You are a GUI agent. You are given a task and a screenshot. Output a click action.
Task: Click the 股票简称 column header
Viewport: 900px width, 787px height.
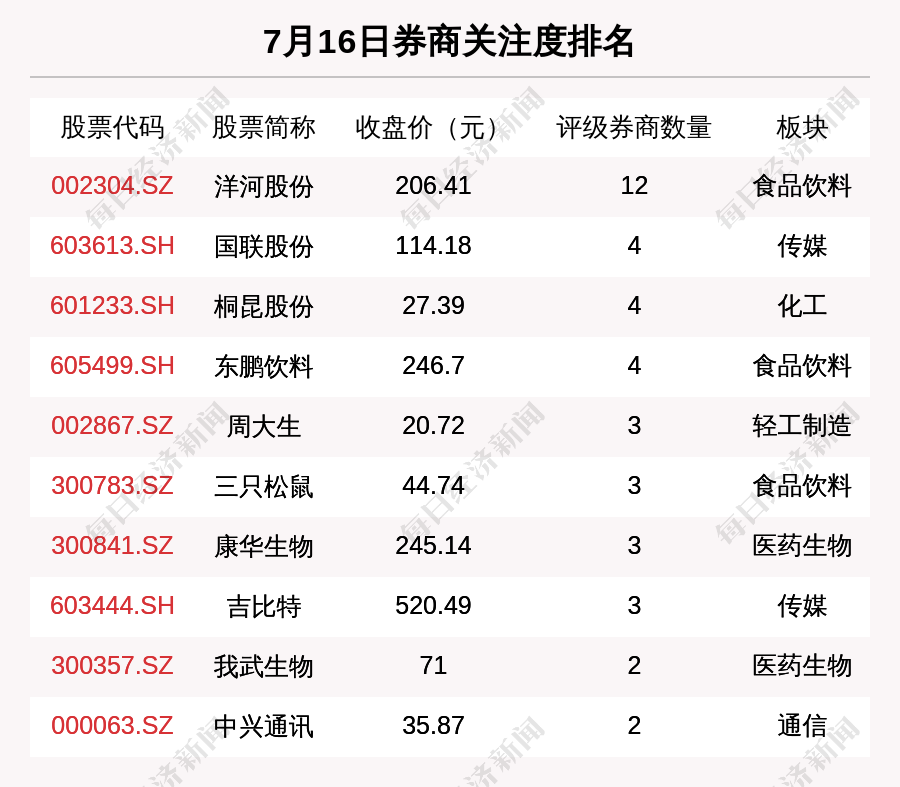coord(263,127)
